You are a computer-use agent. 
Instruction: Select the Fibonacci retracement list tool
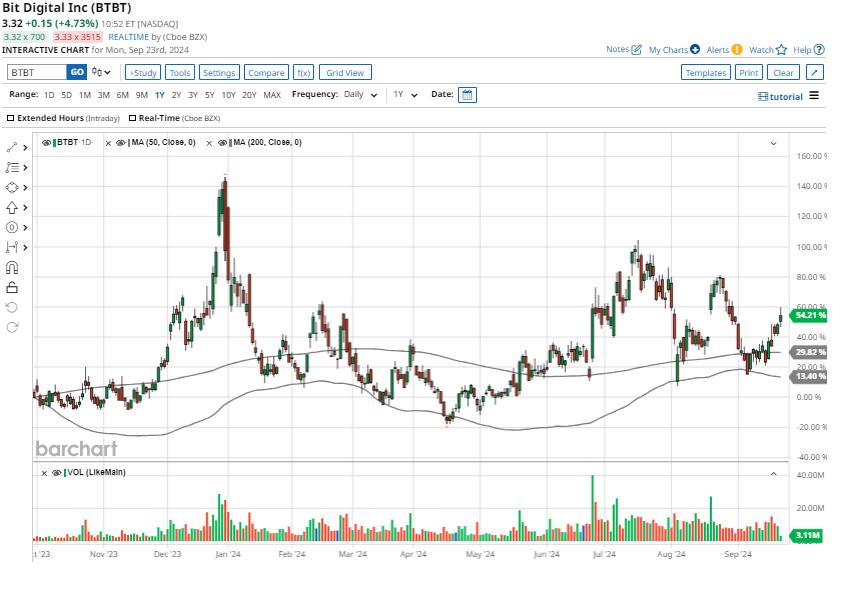click(x=11, y=168)
